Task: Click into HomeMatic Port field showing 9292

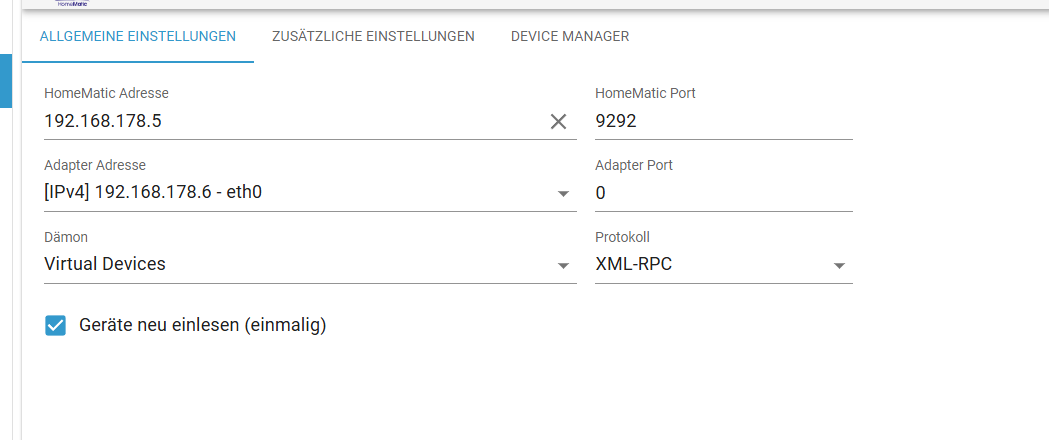Action: point(724,122)
